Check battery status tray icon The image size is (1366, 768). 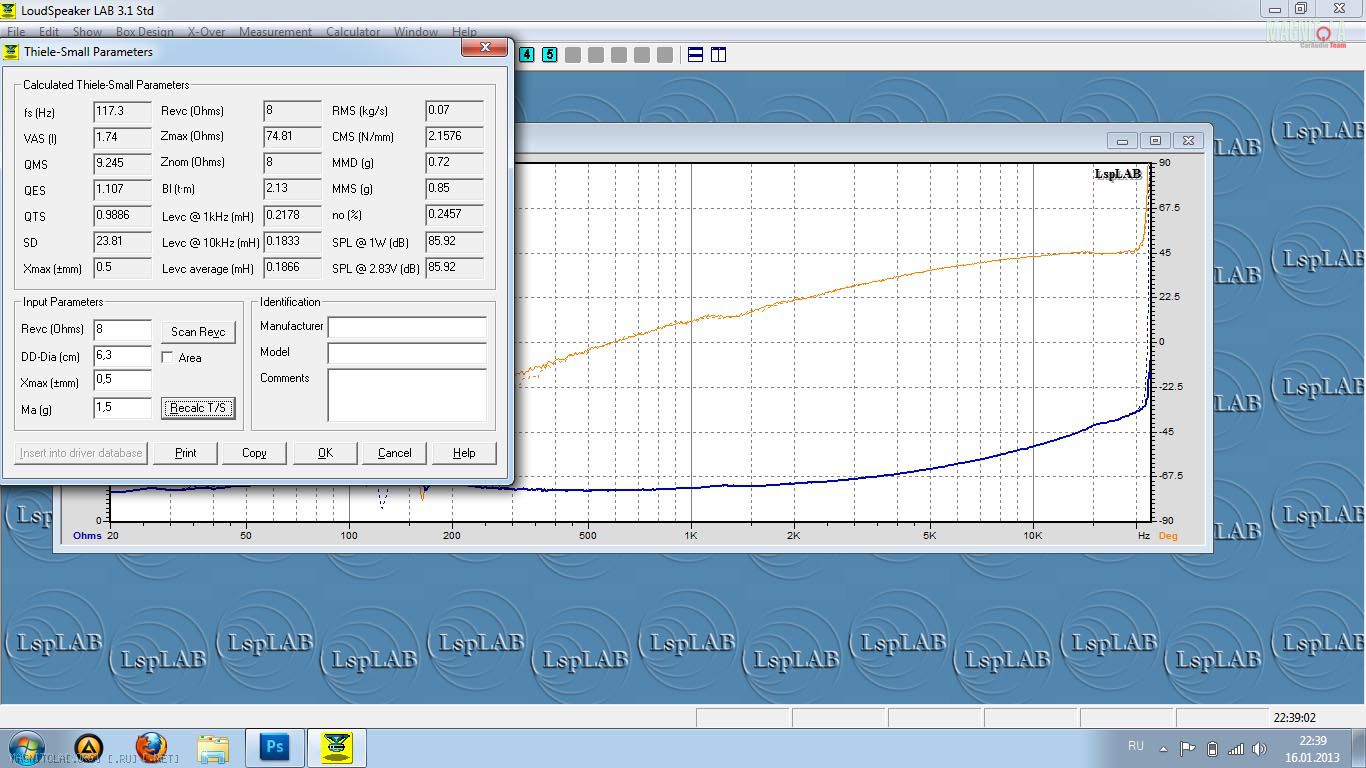[1213, 748]
